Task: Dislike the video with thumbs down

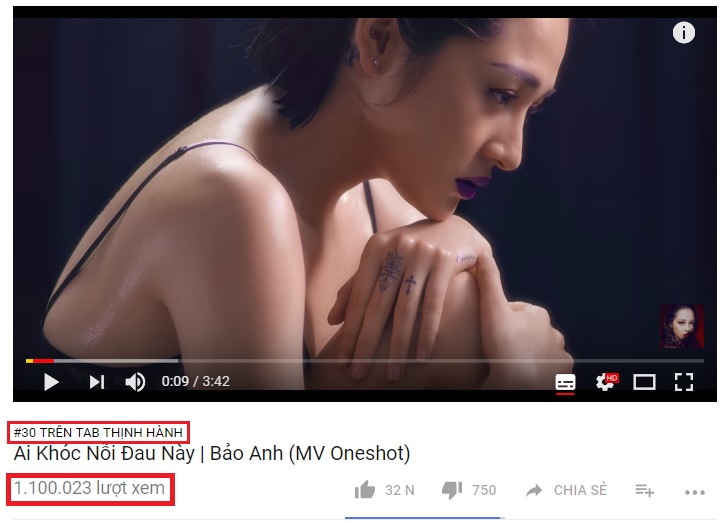Action: 452,490
